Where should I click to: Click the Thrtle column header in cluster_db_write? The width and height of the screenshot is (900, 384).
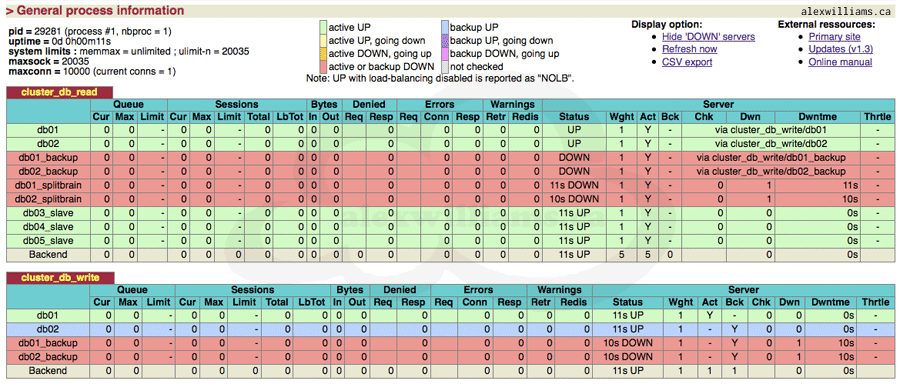click(x=875, y=302)
